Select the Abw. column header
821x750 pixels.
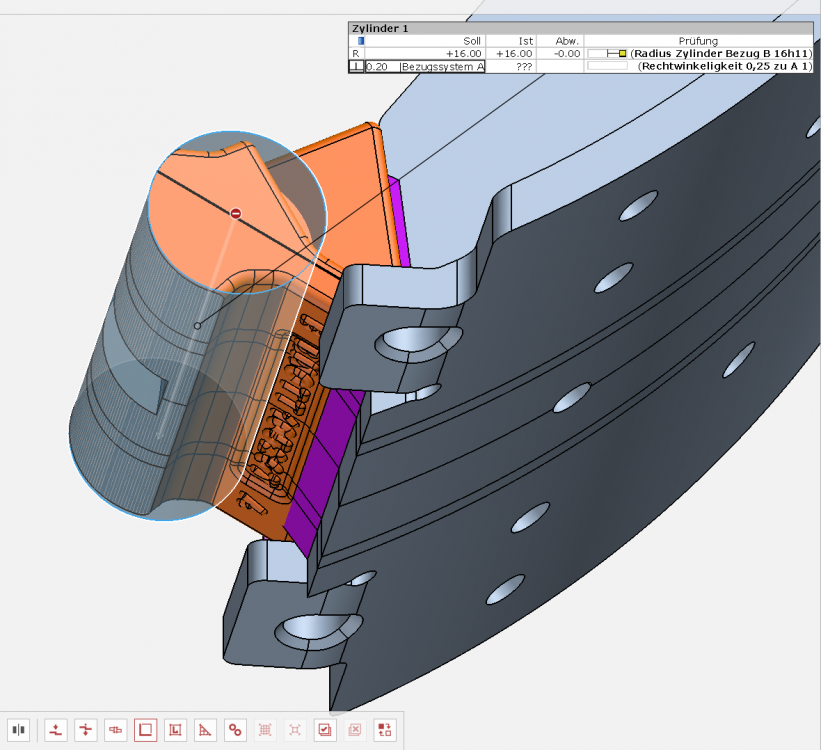(567, 41)
